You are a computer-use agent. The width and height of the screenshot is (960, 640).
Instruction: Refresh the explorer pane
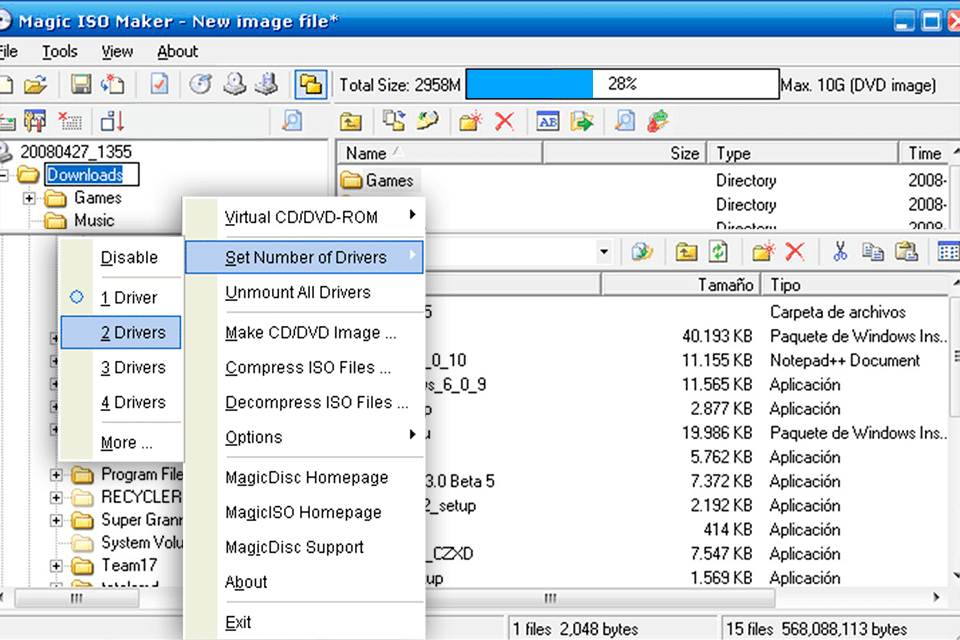[719, 252]
